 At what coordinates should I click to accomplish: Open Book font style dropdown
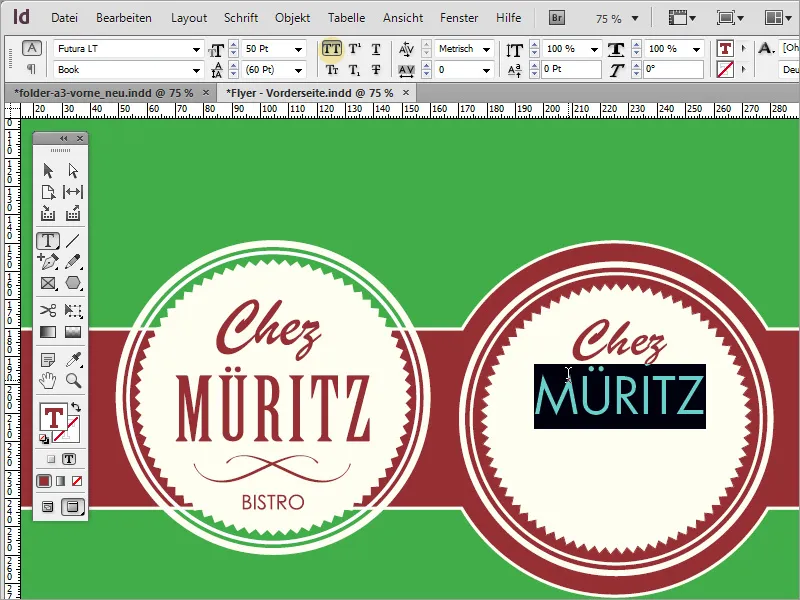[196, 70]
